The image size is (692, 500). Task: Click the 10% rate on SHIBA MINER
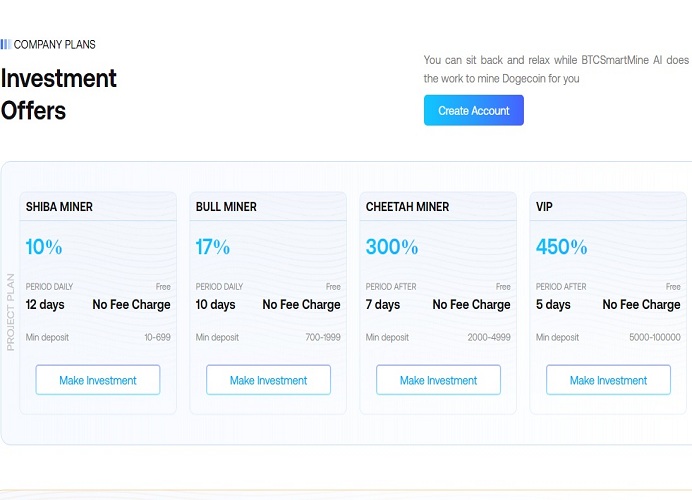click(x=44, y=247)
